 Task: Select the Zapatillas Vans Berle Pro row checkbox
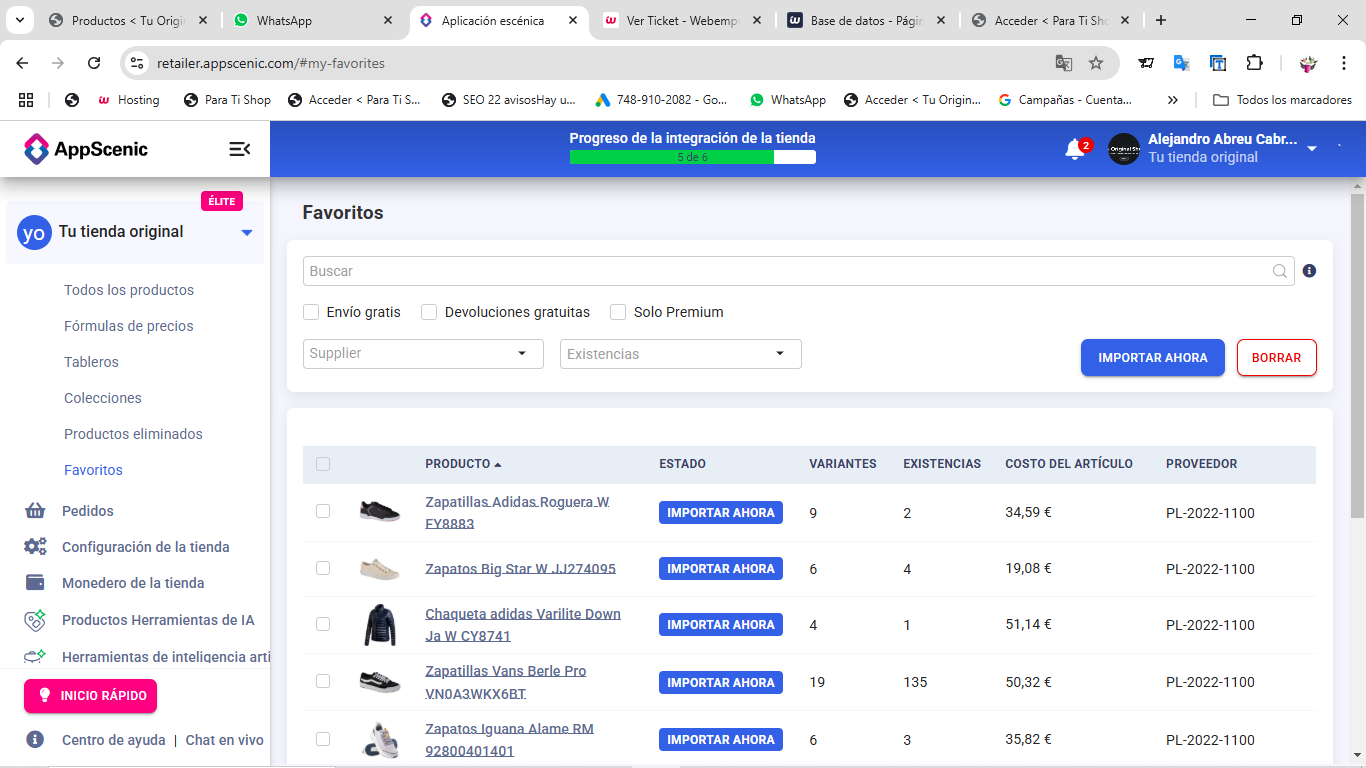point(323,681)
